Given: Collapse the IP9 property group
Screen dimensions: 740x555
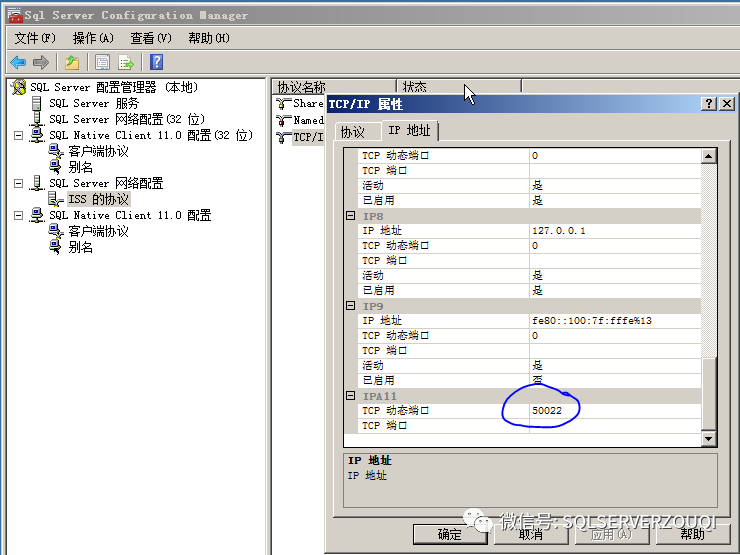Looking at the screenshot, I should [350, 305].
